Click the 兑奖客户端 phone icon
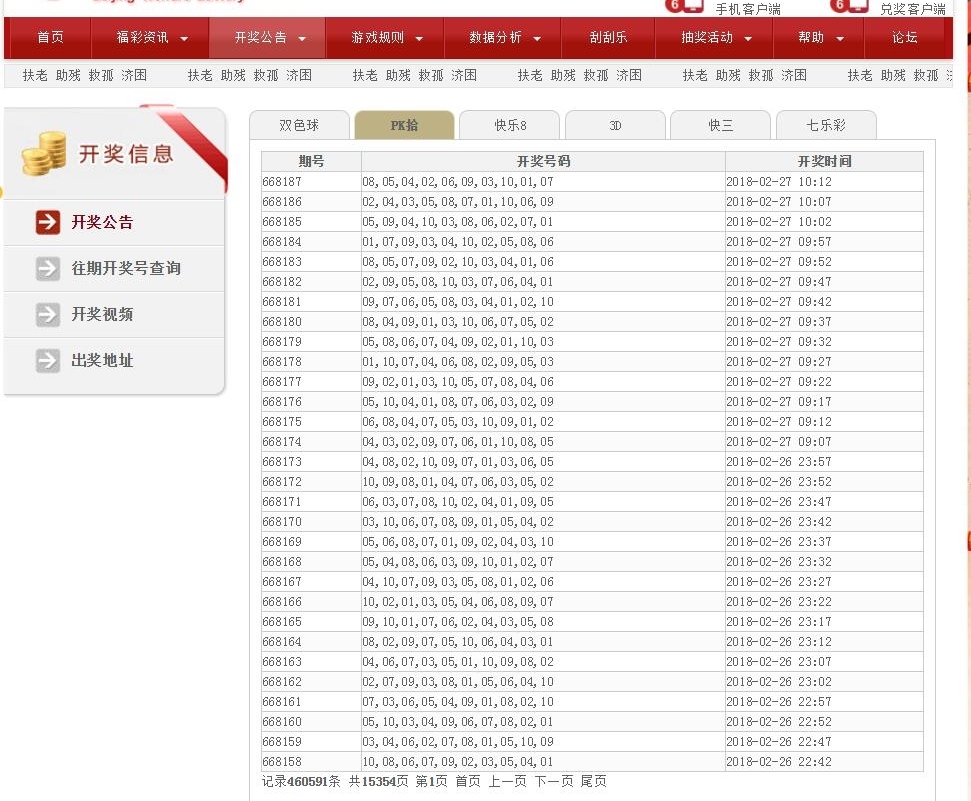Screen dimensions: 971x801 (x=849, y=6)
